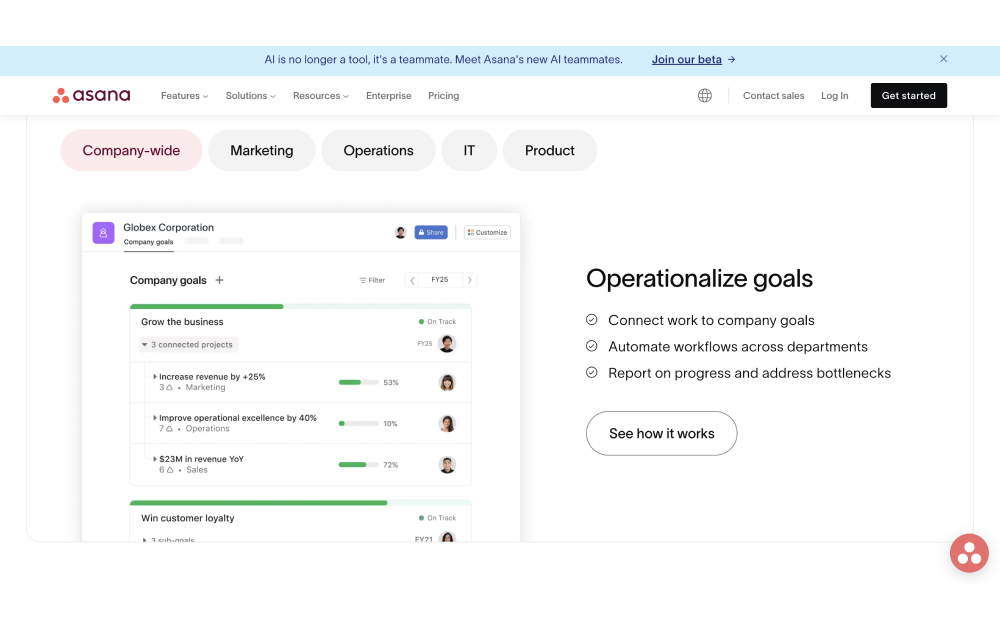Open the chat support bubble
The image size is (1000, 627).
pyautogui.click(x=968, y=553)
